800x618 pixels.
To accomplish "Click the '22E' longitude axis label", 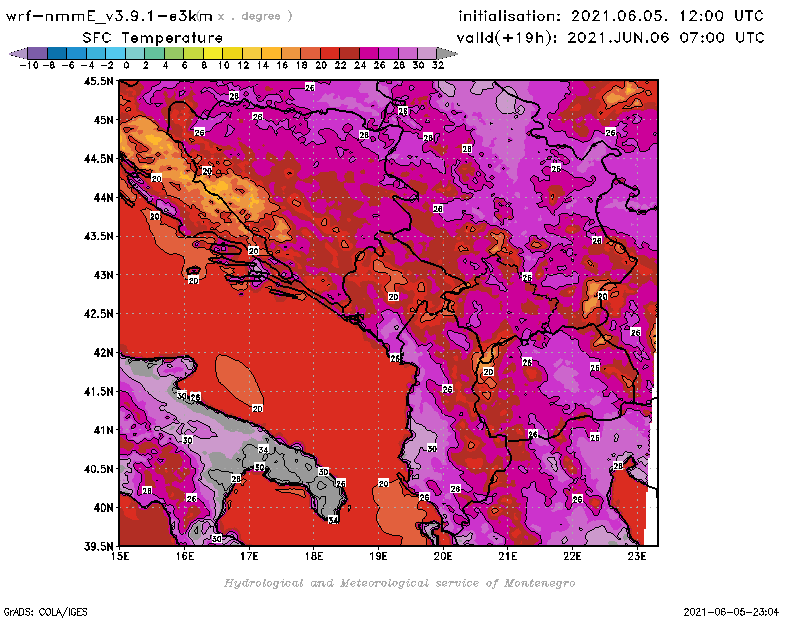I will pos(572,556).
